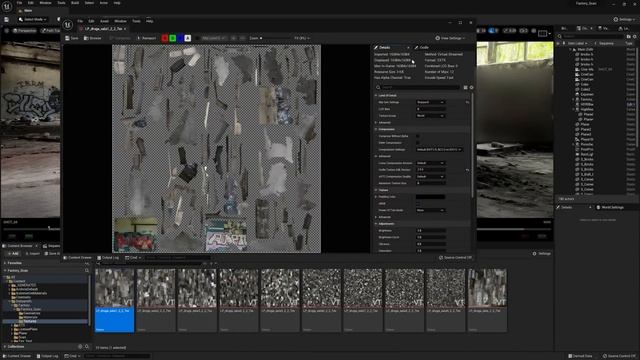The width and height of the screenshot is (640, 360).
Task: Expand the Collections section
Action: pyautogui.click(x=5, y=347)
